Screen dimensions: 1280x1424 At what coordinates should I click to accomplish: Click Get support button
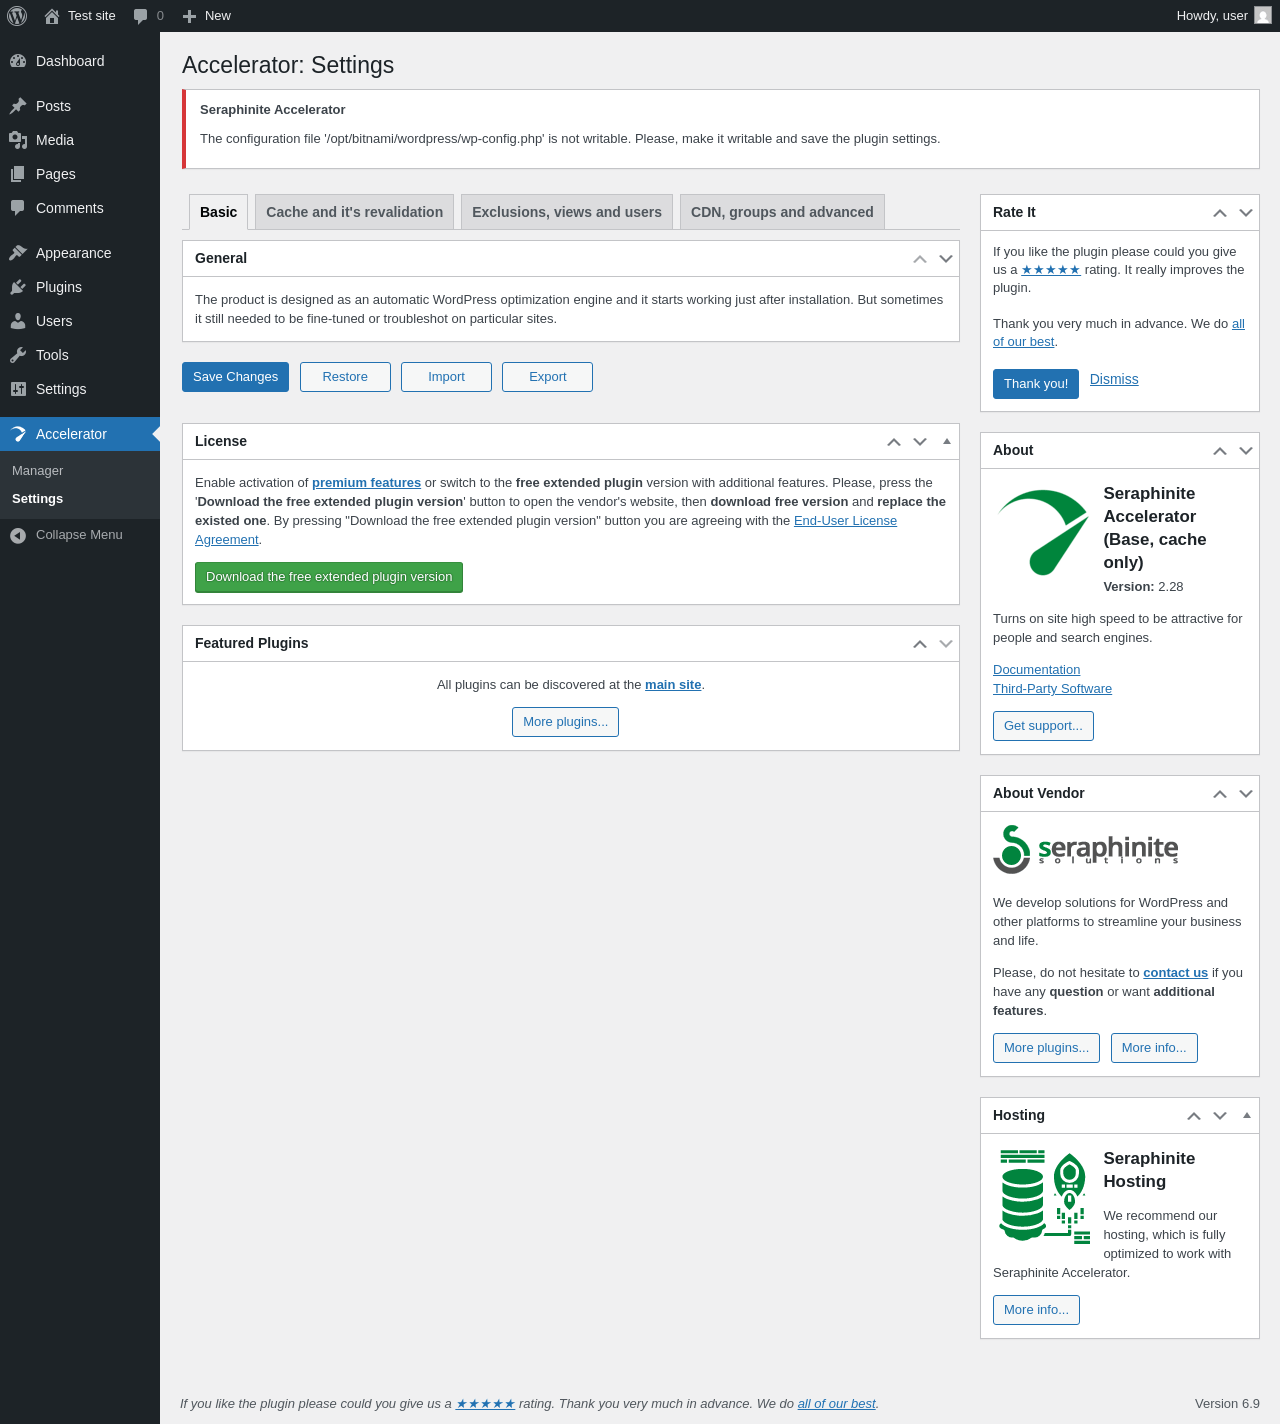(1043, 726)
